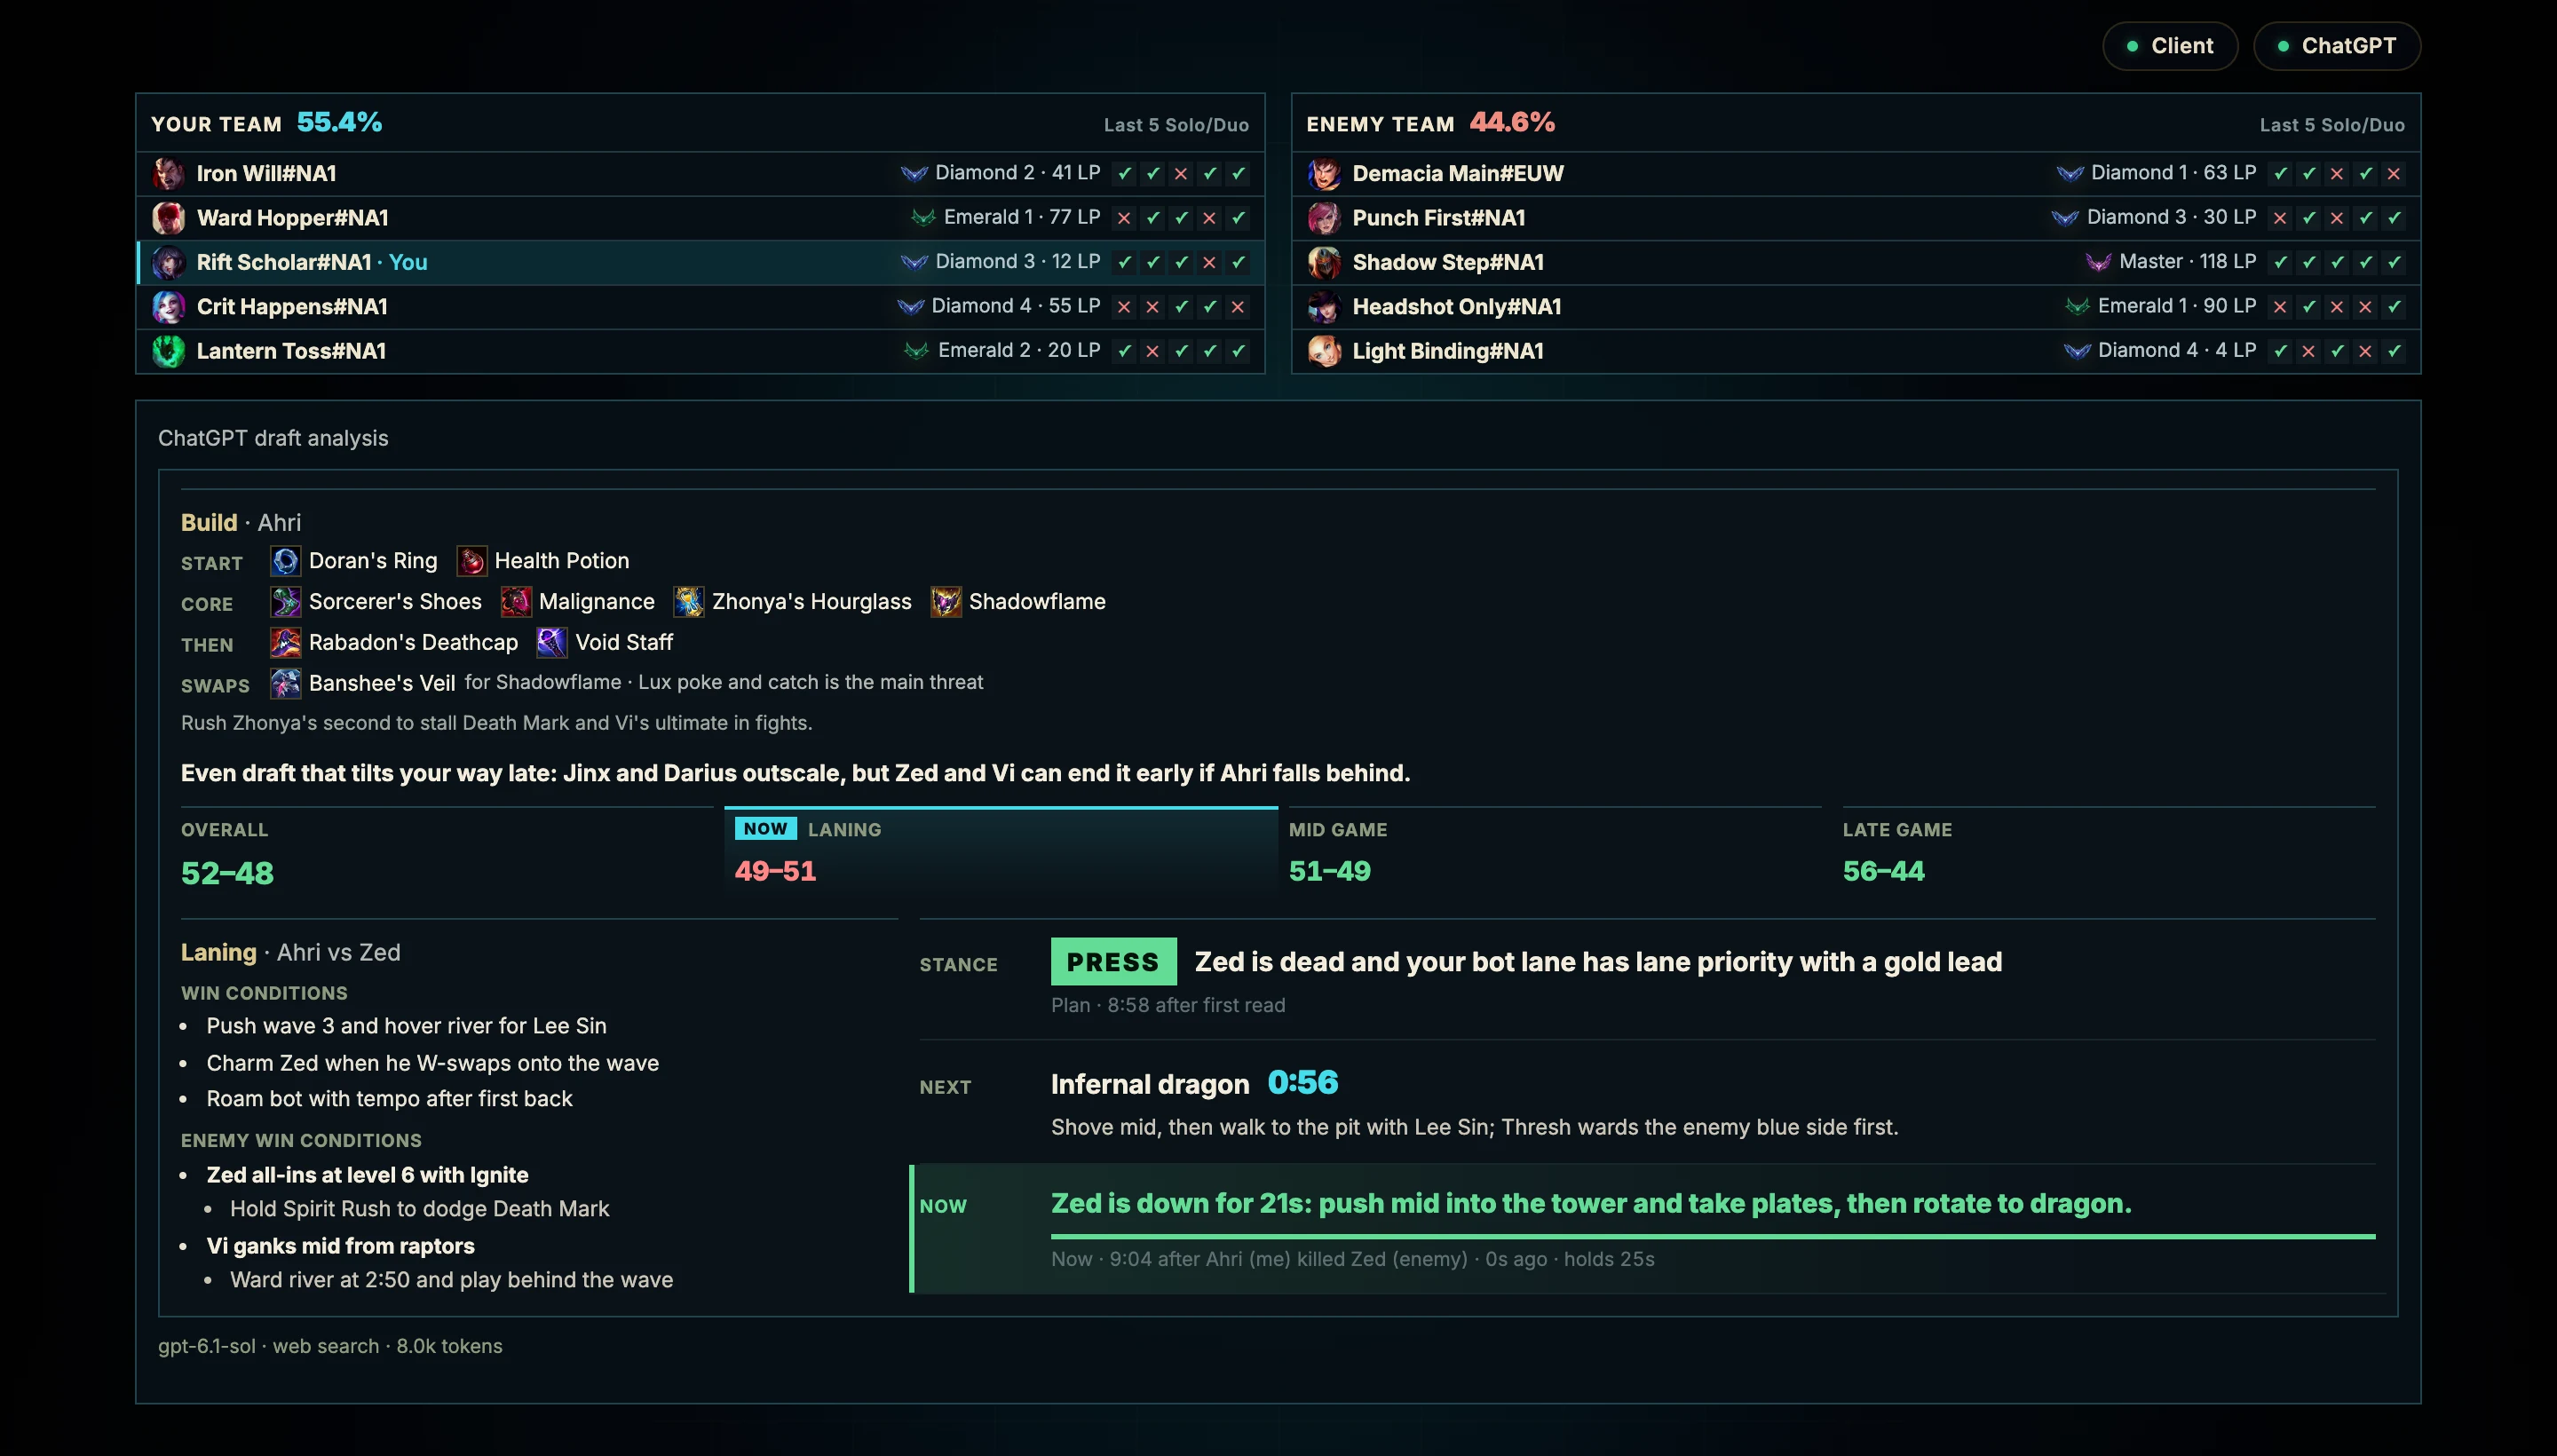The height and width of the screenshot is (1456, 2557).
Task: Select the Laning 49–51 phase tab
Action: click(1001, 850)
